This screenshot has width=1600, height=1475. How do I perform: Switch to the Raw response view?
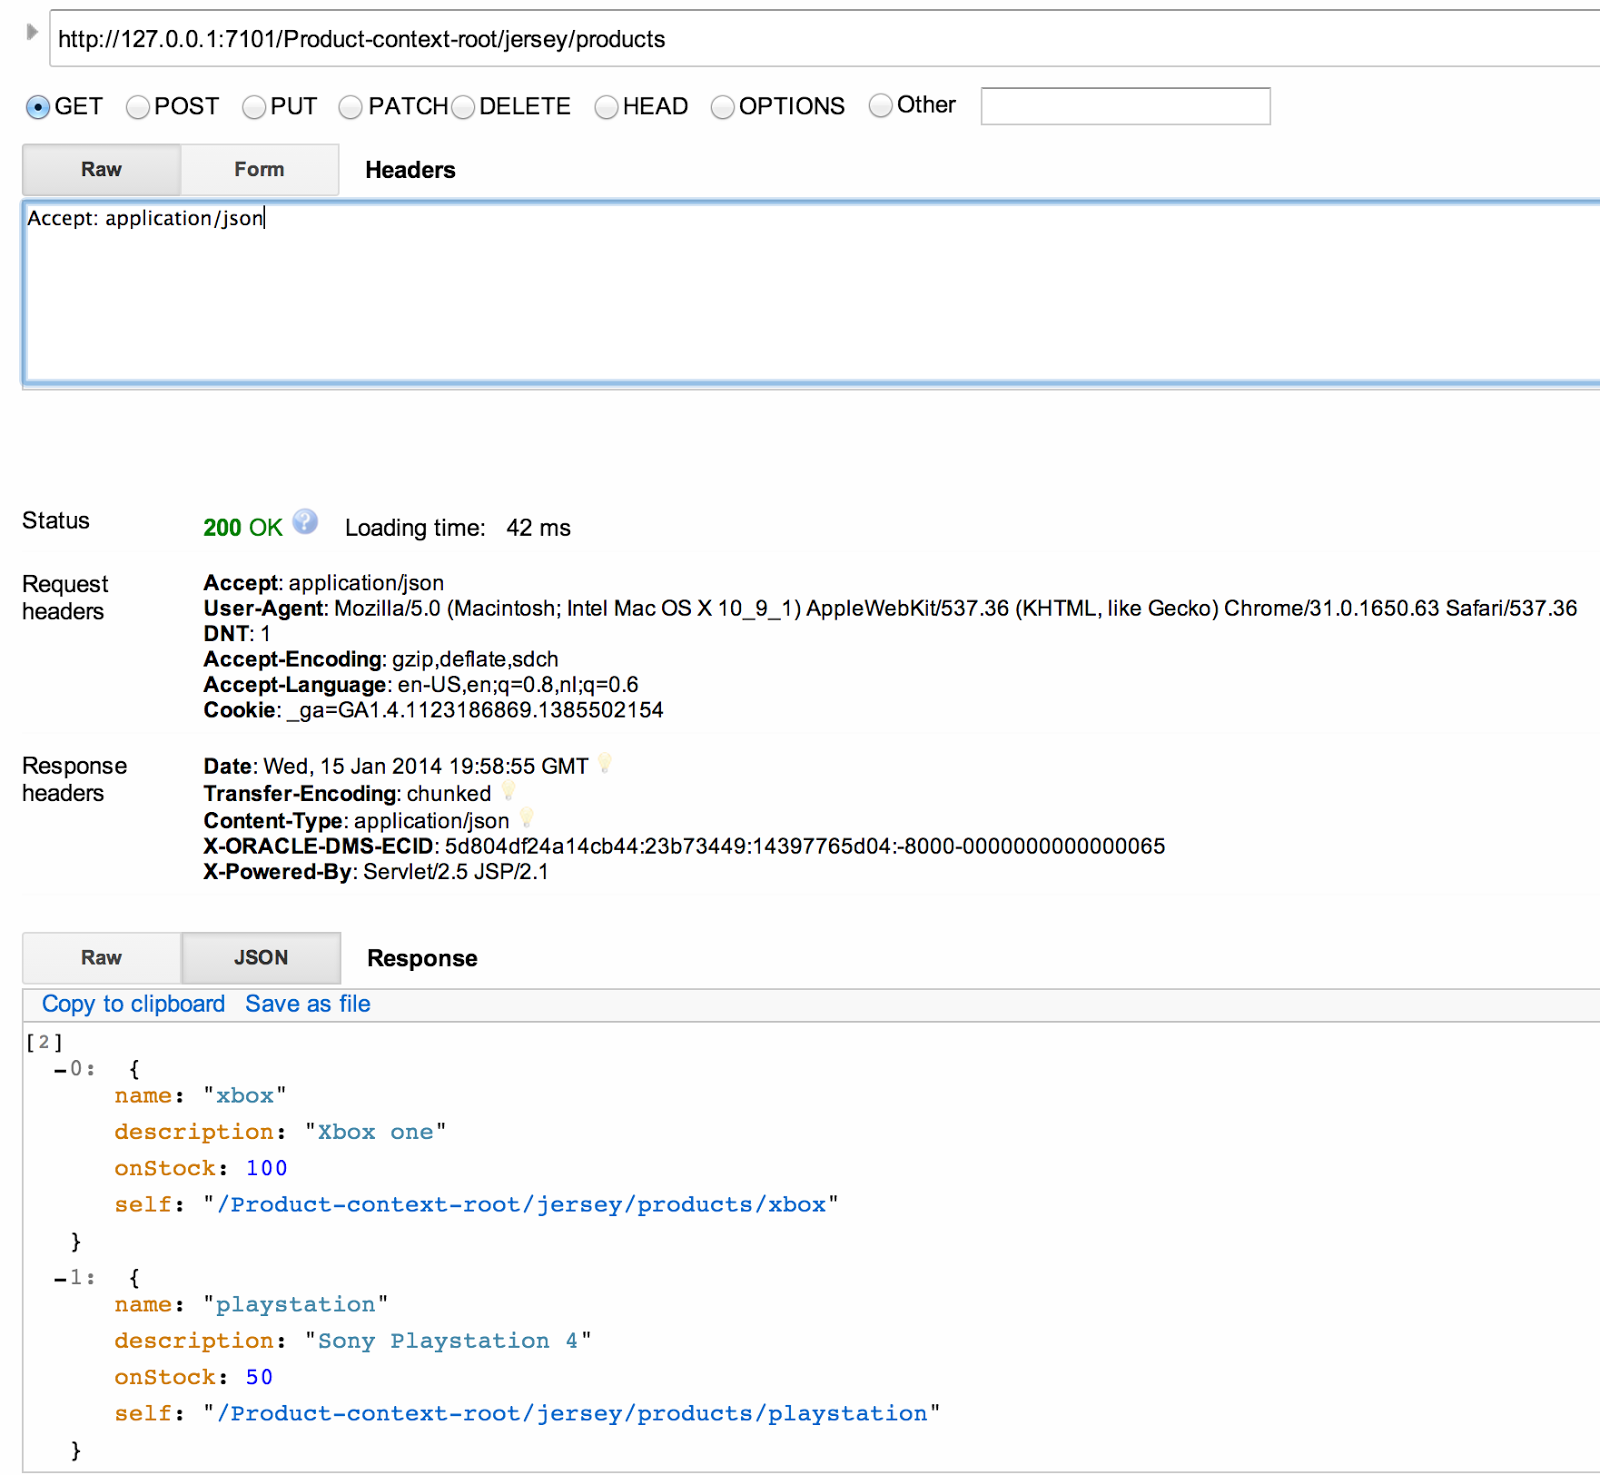point(100,957)
